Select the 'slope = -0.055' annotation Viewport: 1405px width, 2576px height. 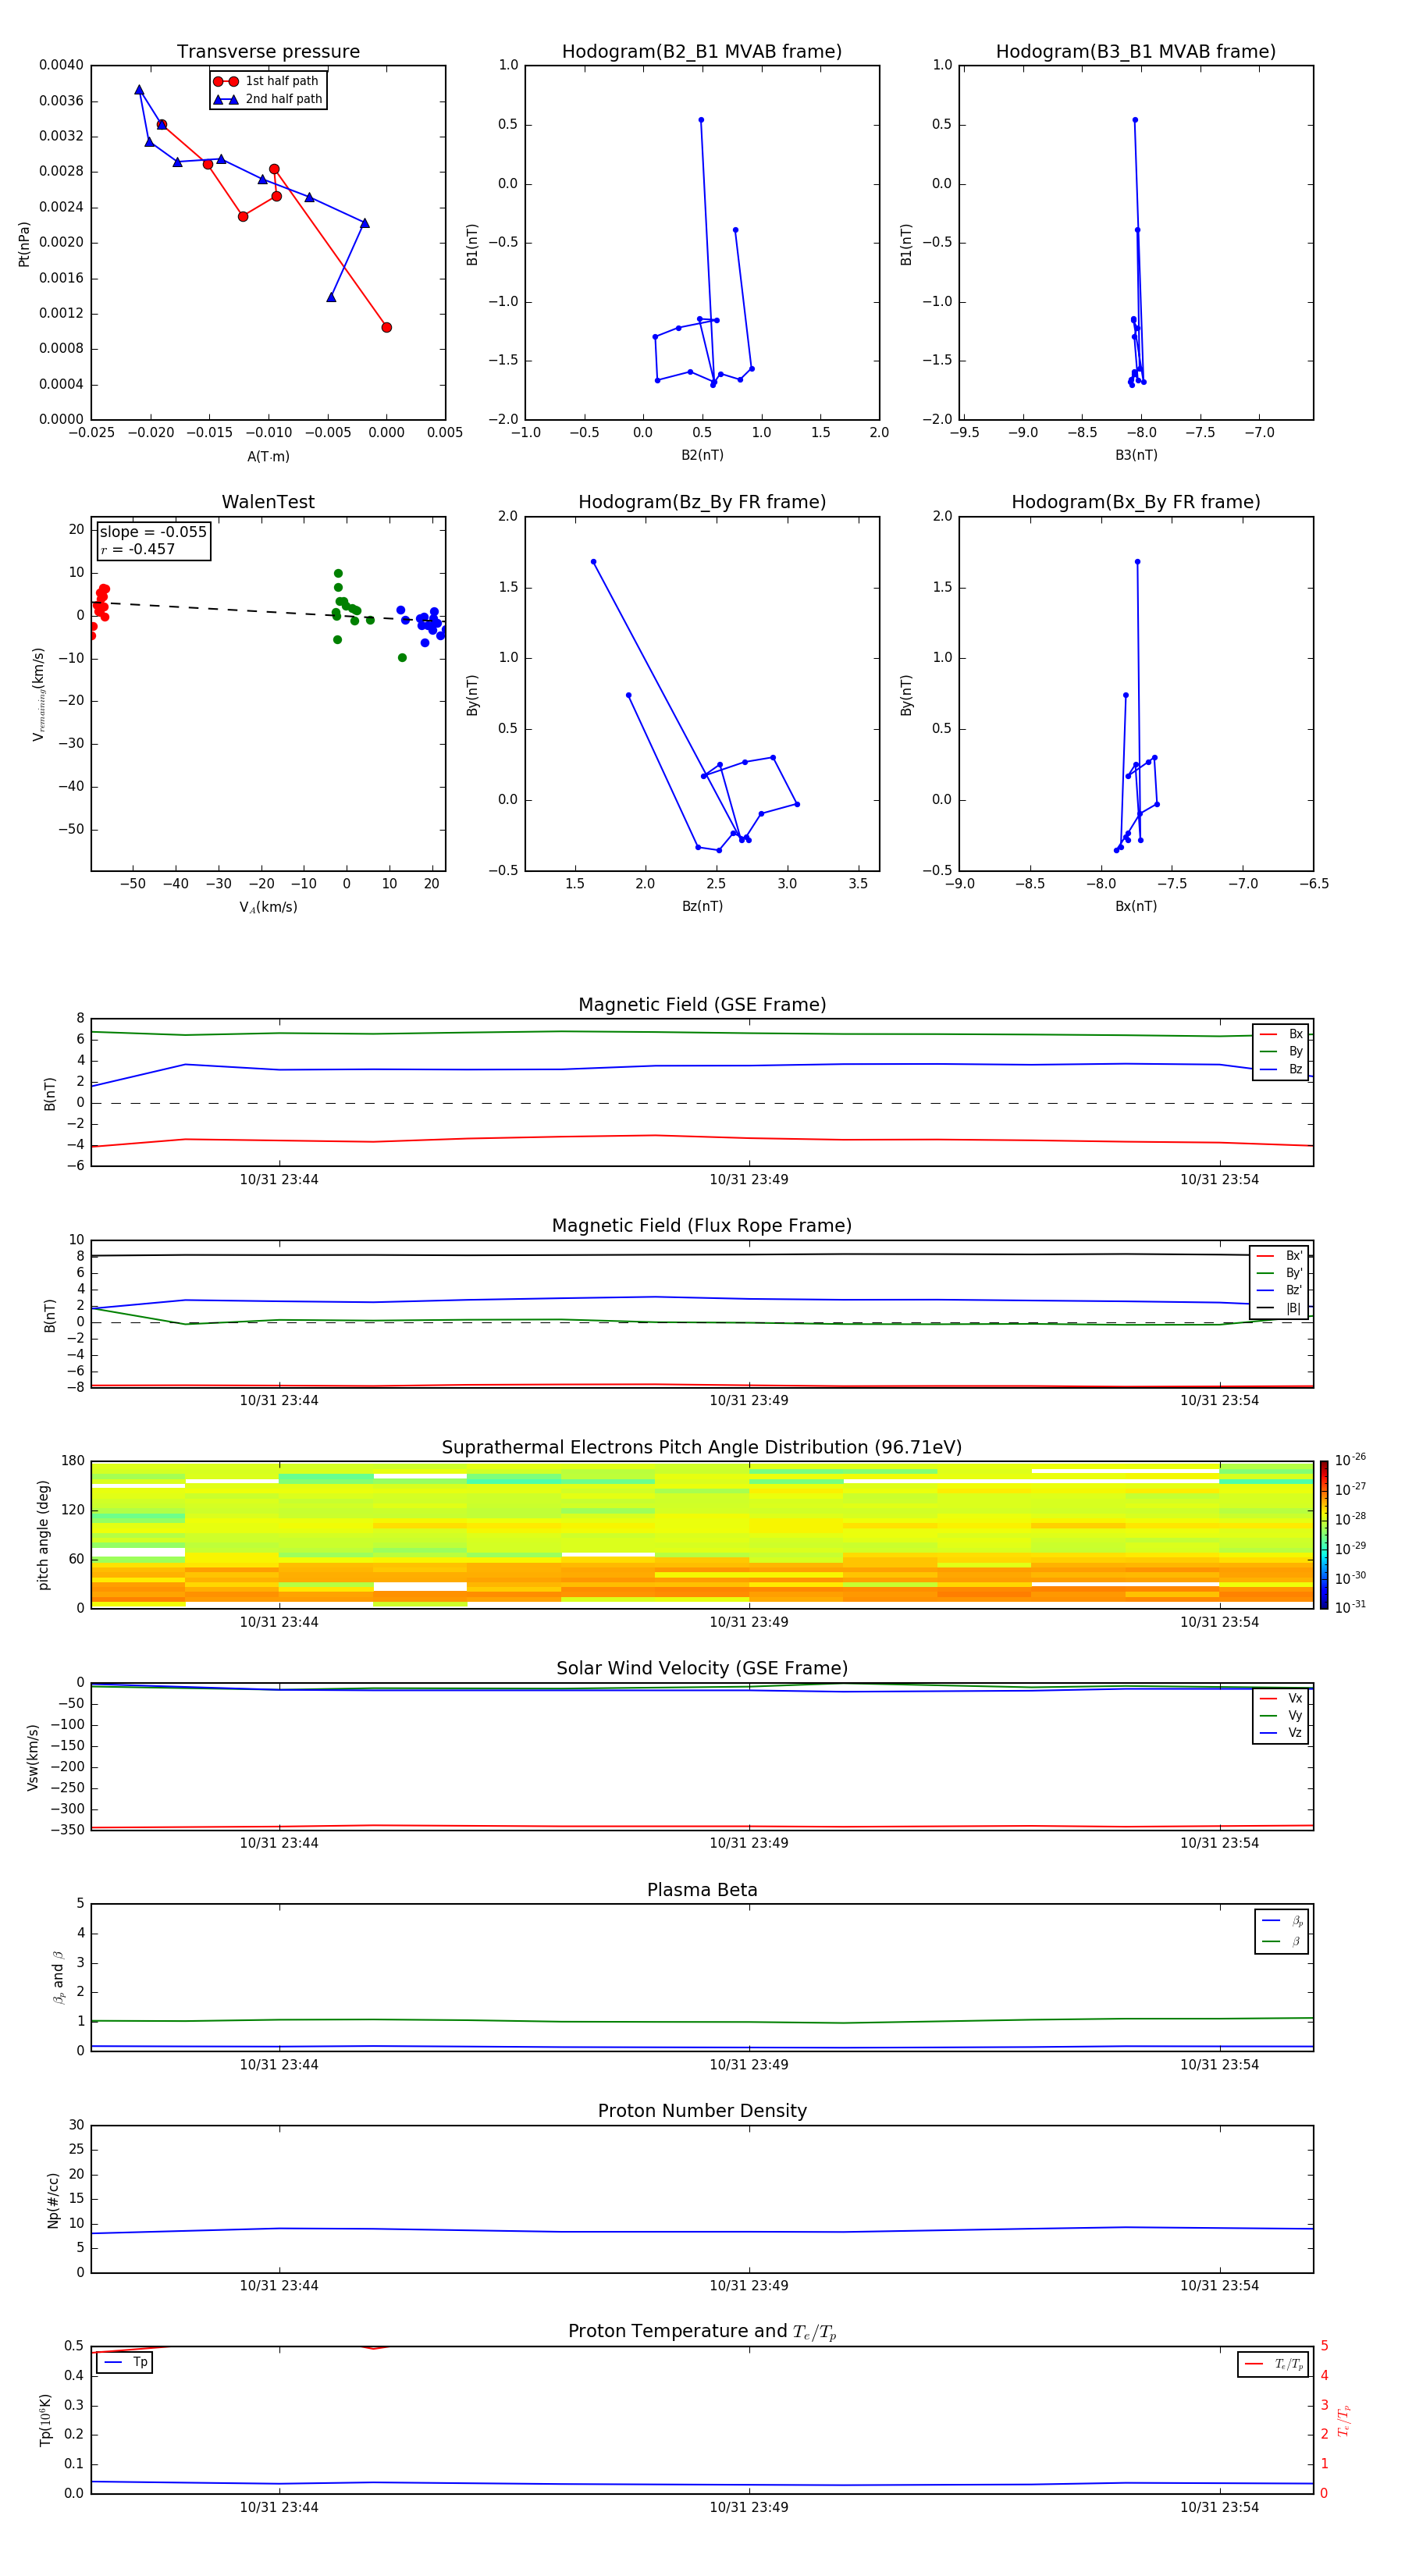click(x=153, y=532)
